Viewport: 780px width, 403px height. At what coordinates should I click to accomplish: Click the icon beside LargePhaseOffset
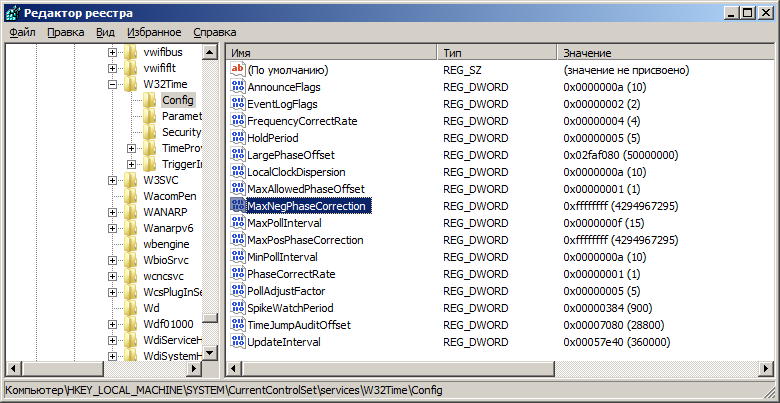click(x=238, y=155)
